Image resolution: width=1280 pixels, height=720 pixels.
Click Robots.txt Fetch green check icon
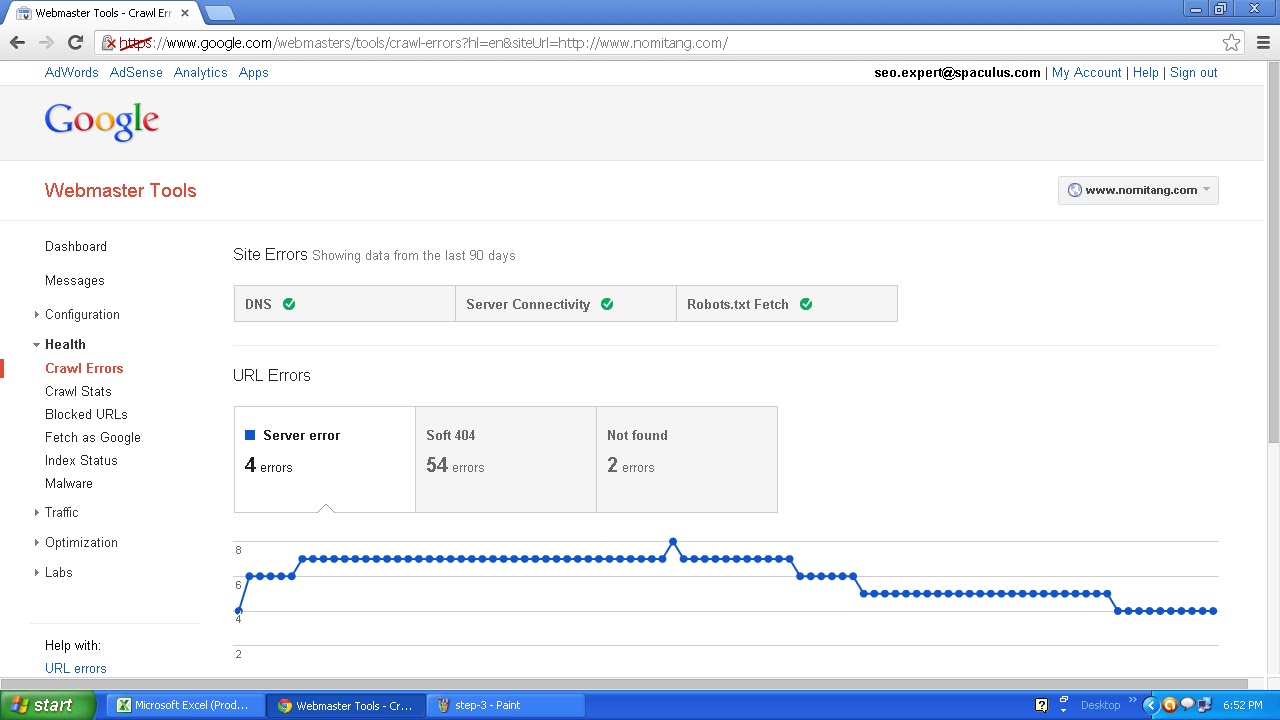(x=806, y=304)
